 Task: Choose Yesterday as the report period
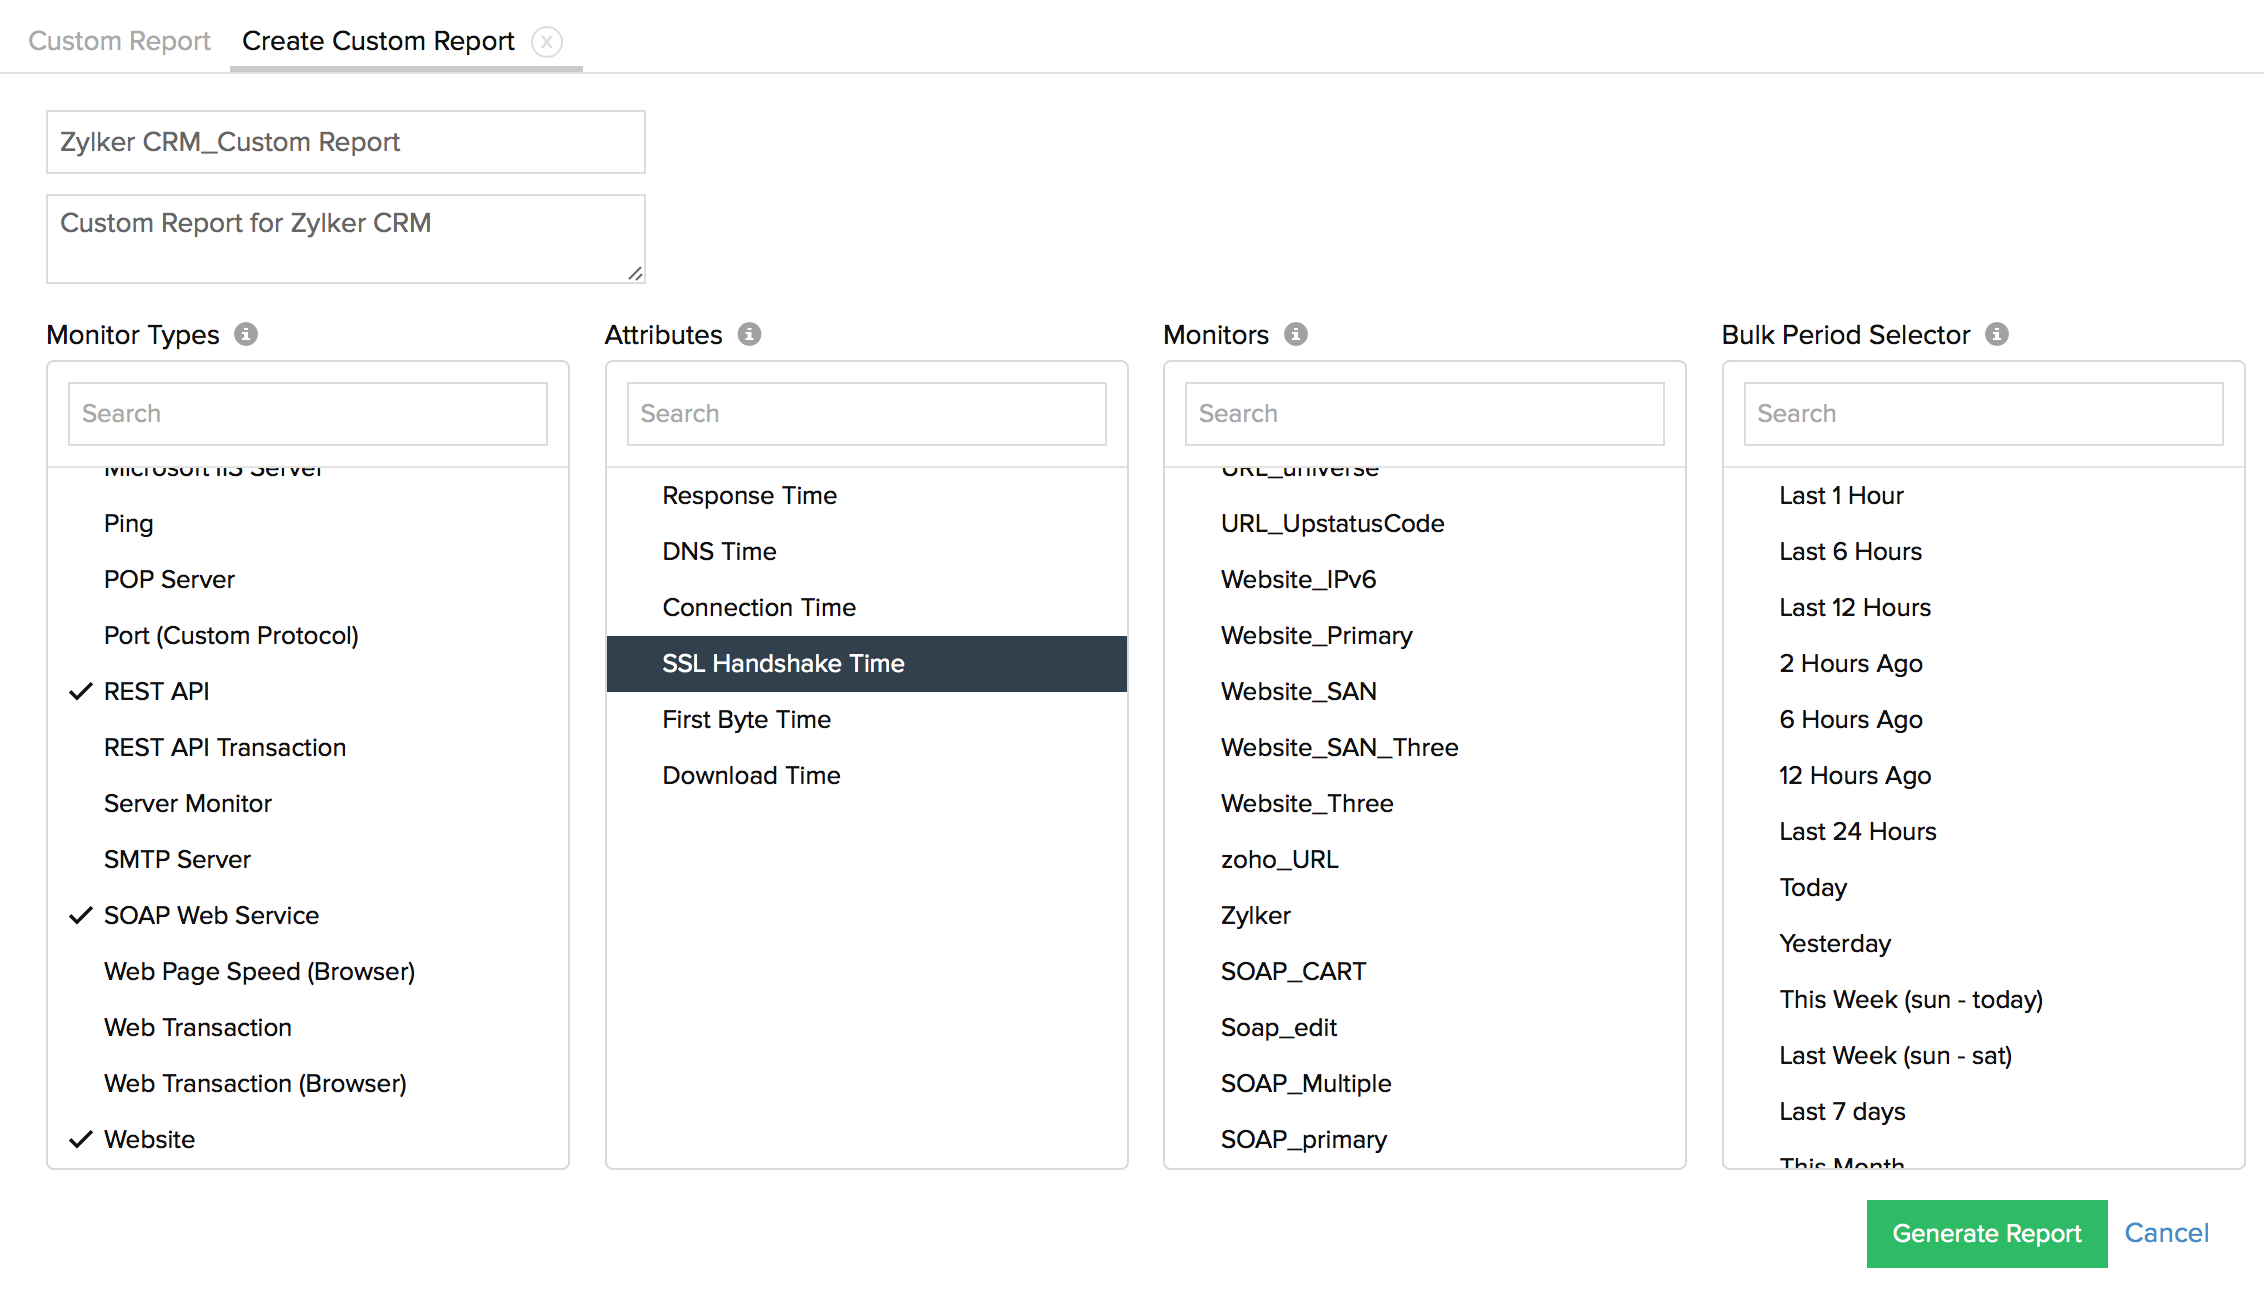pos(1834,943)
